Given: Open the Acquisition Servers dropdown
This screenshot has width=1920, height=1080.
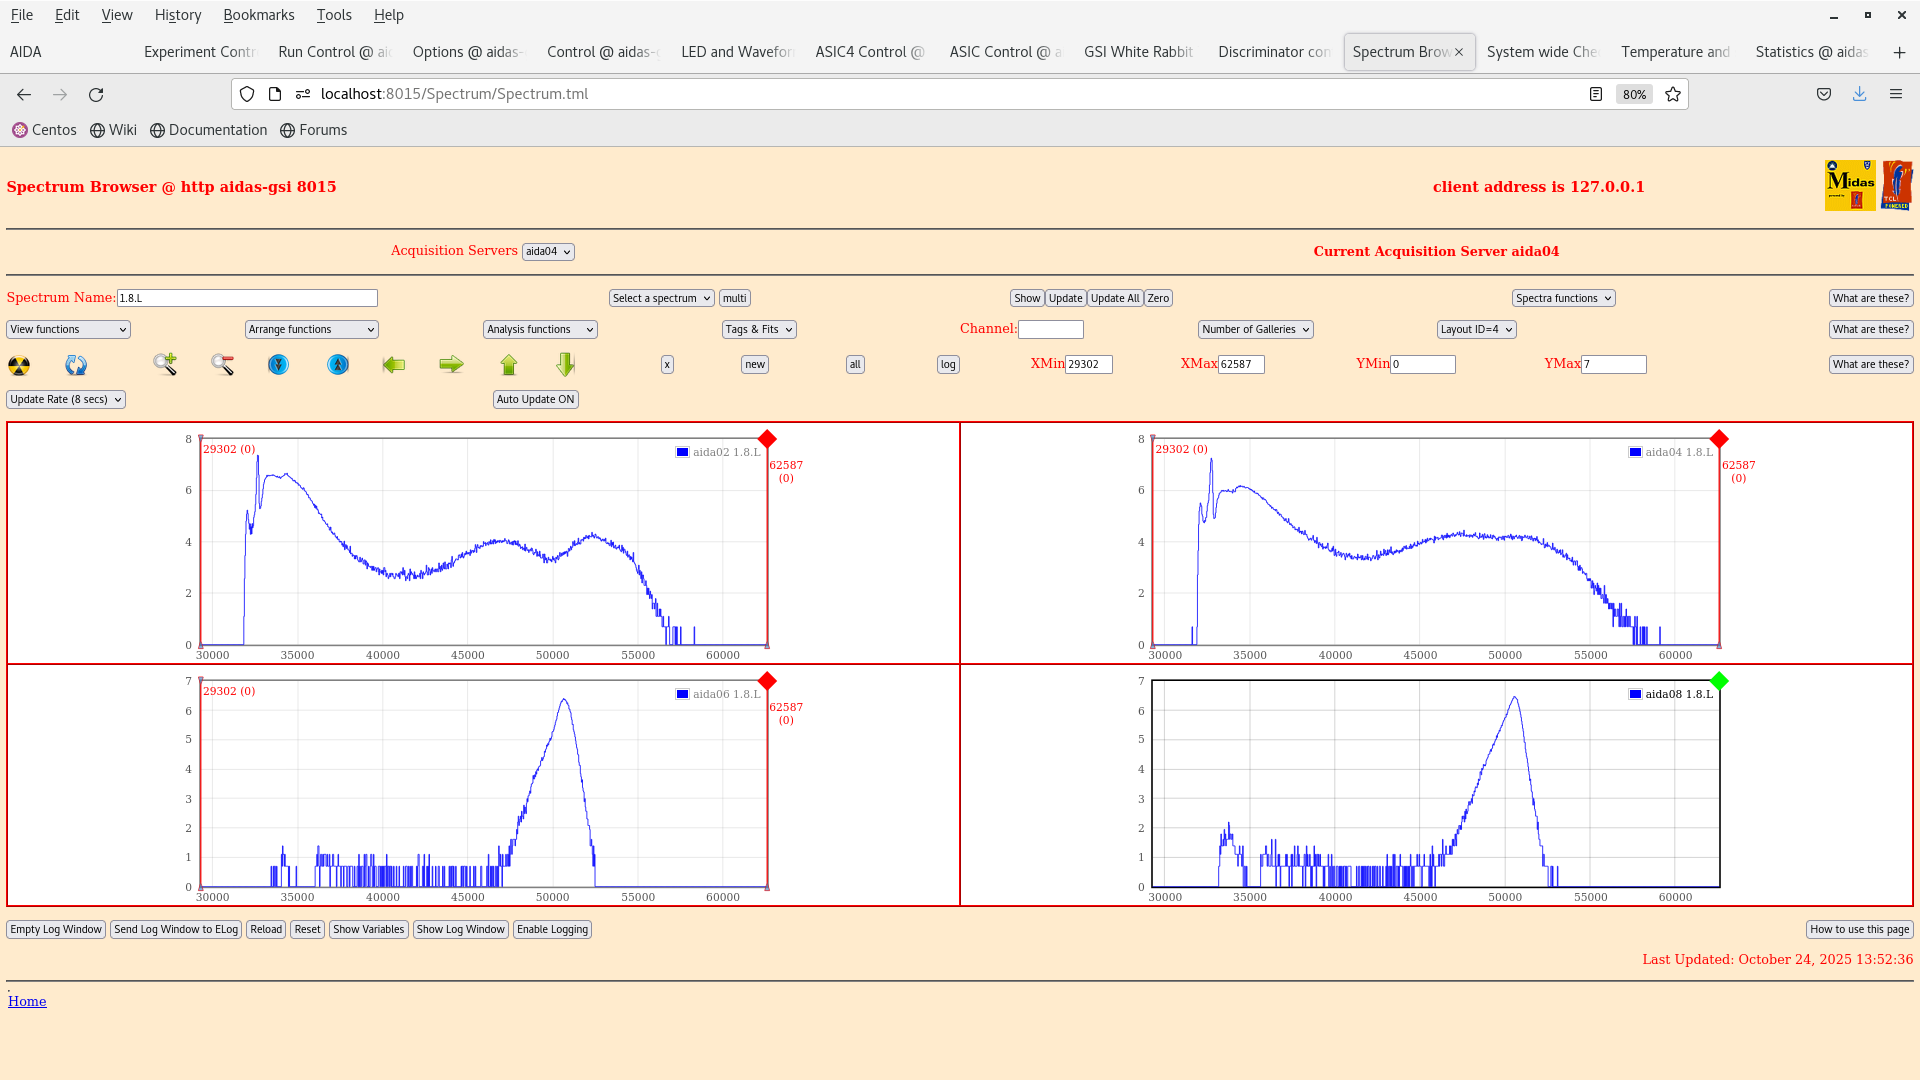Looking at the screenshot, I should click(548, 251).
